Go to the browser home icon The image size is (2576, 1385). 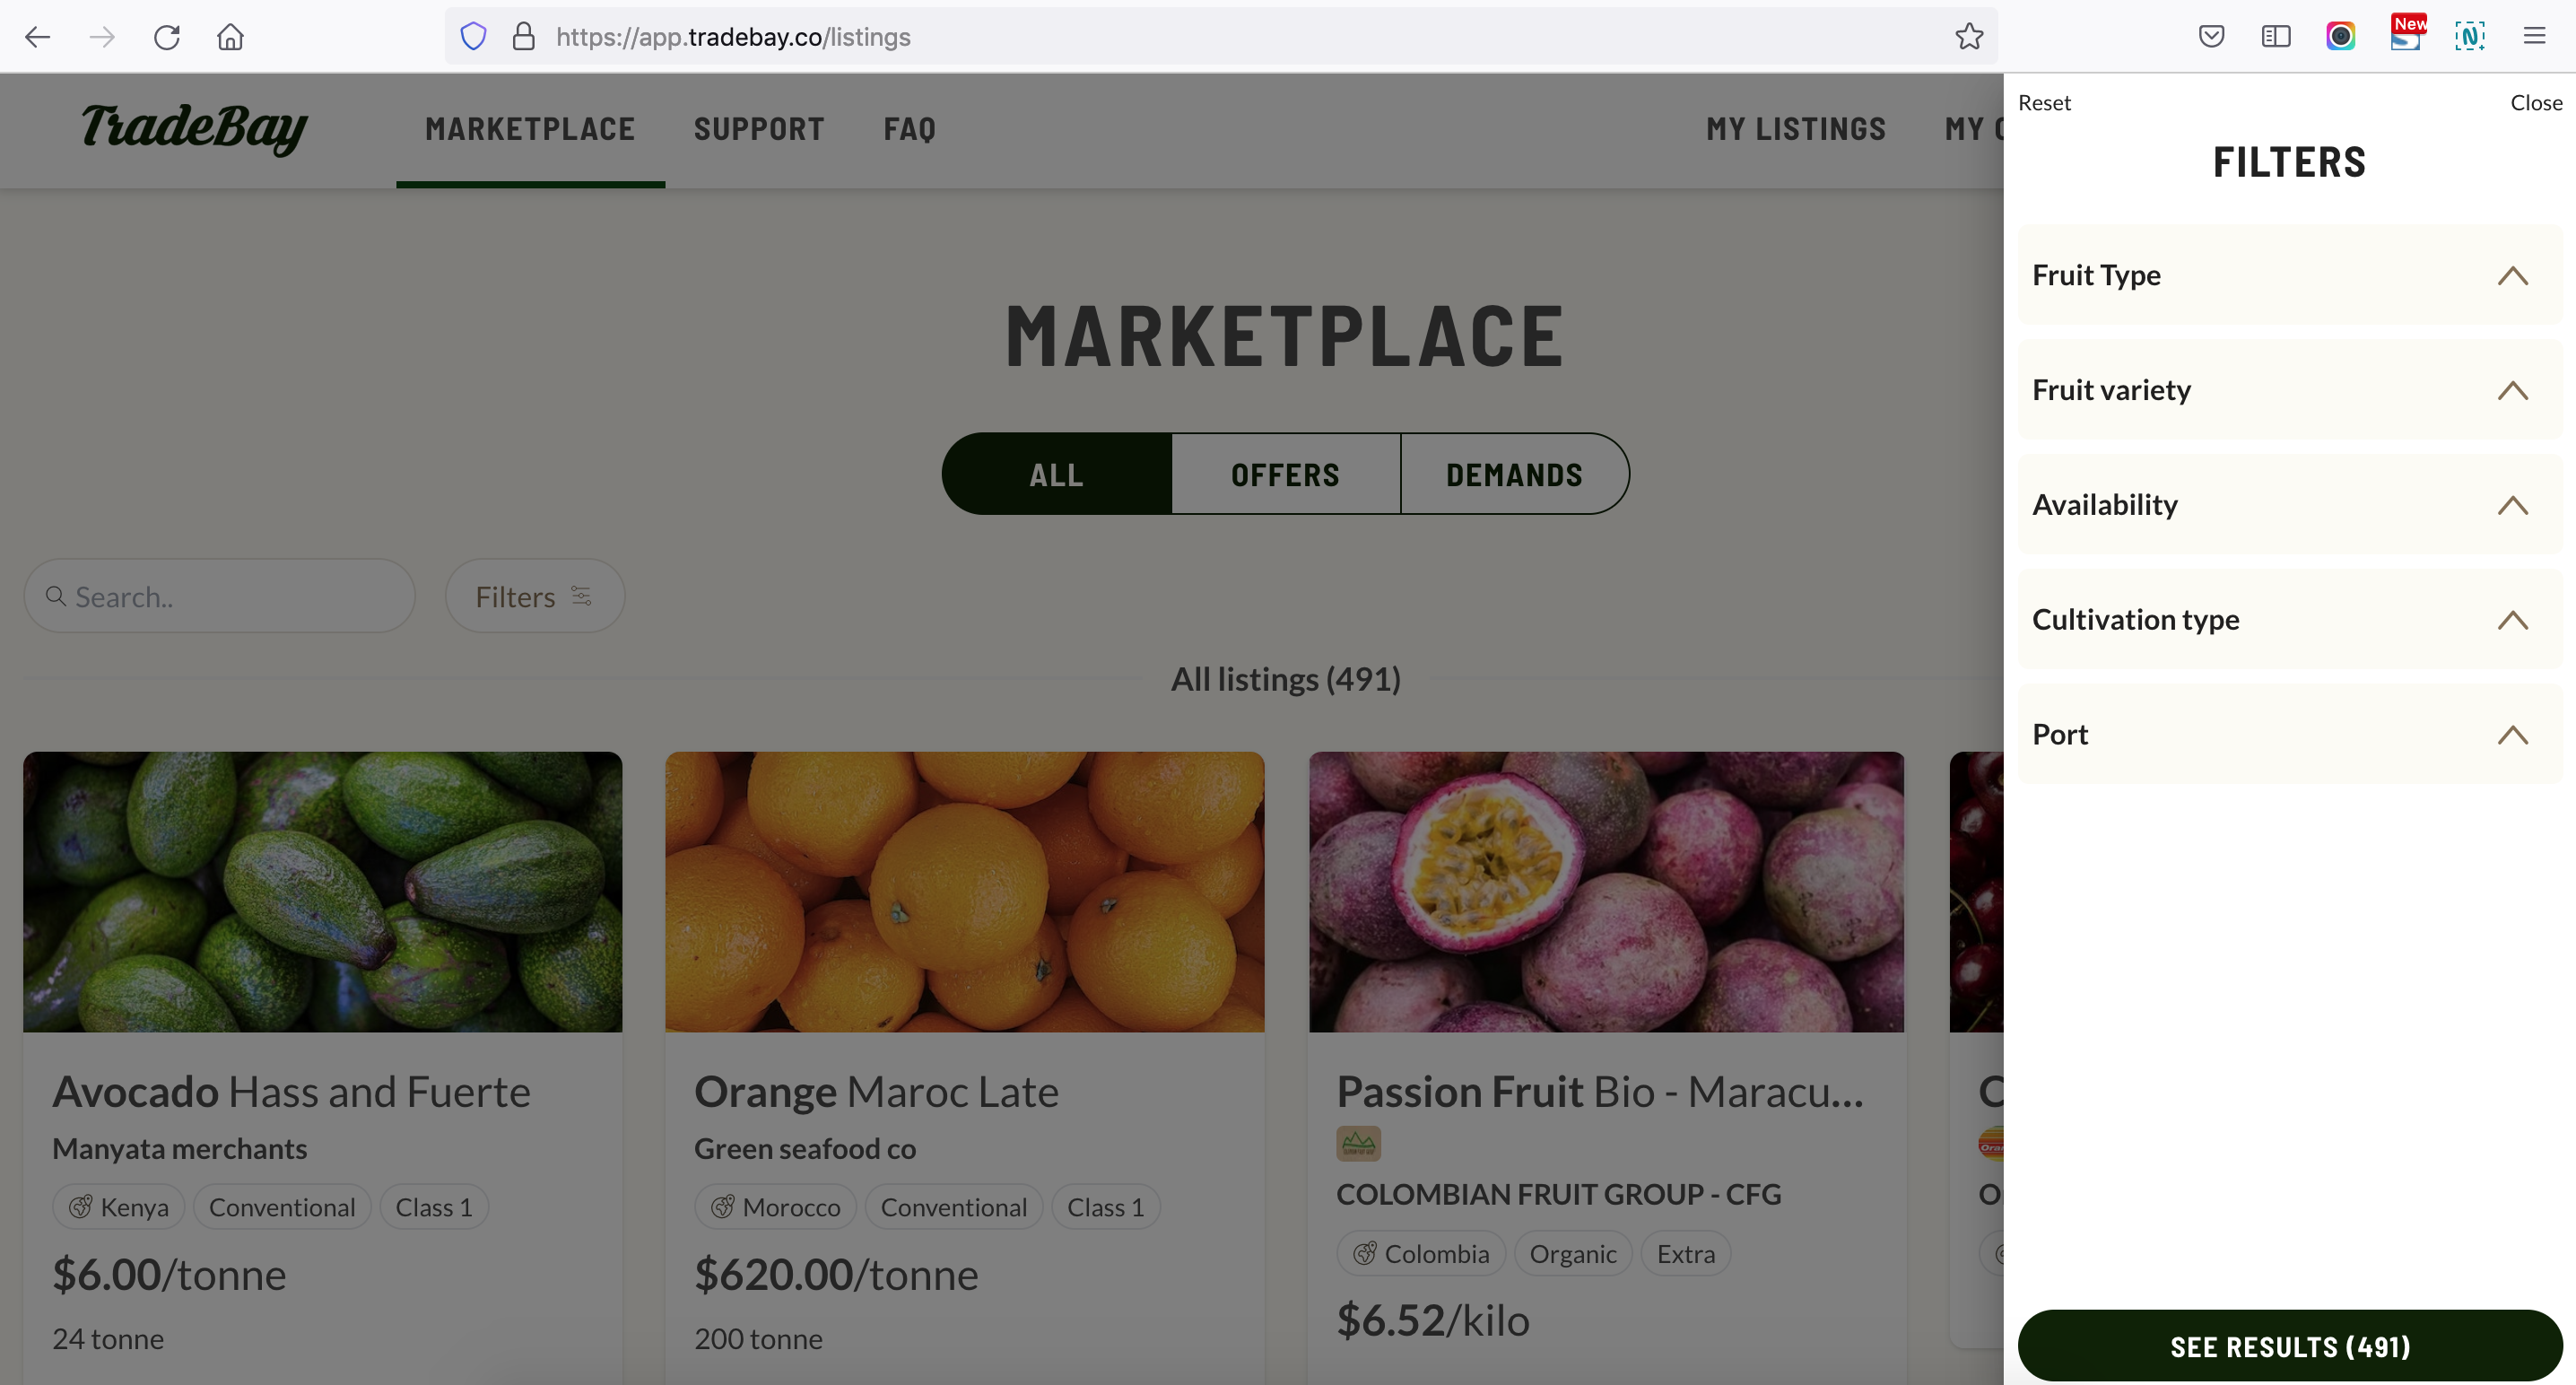230,37
